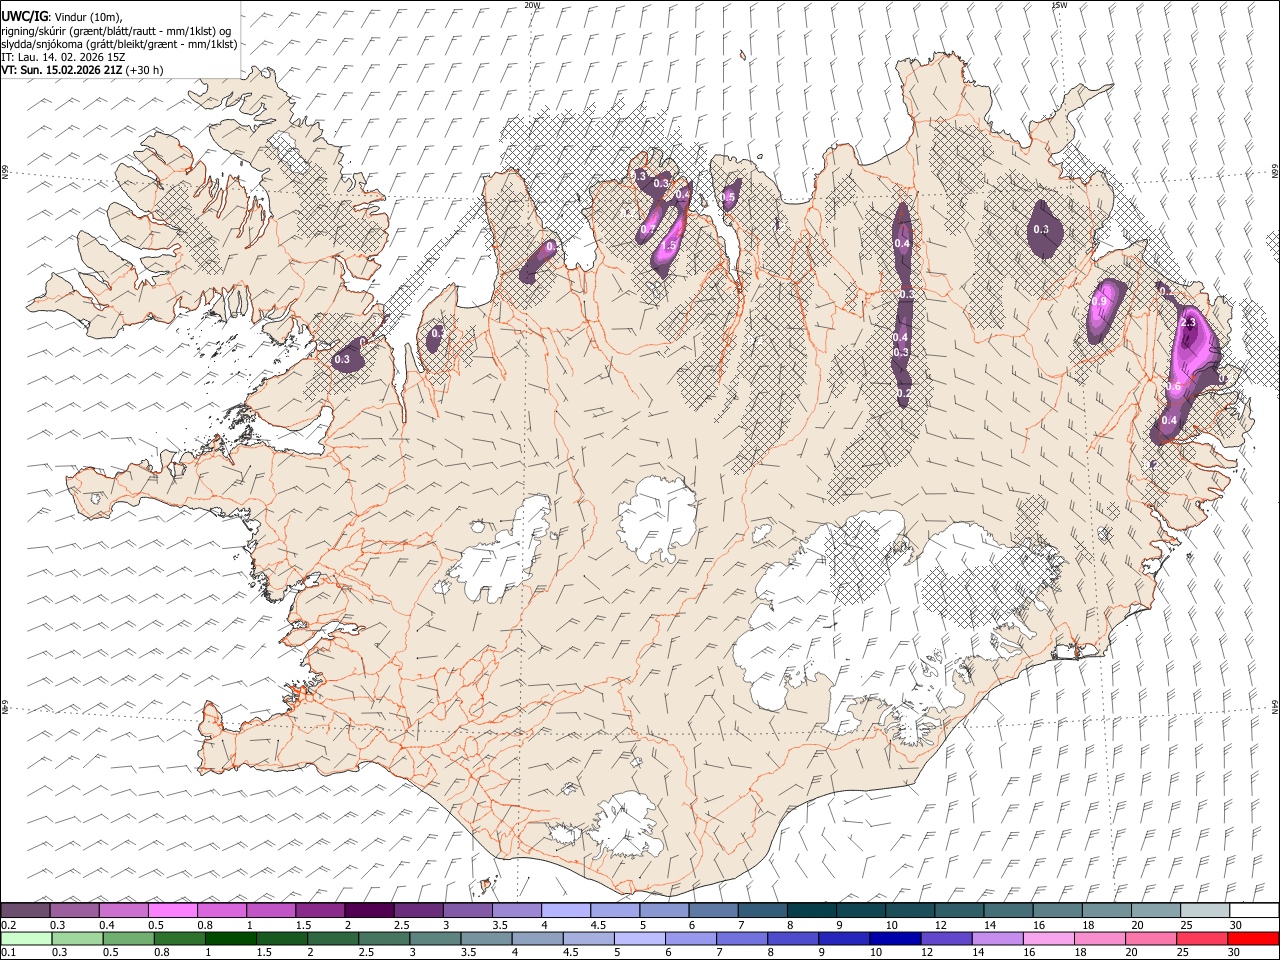Image resolution: width=1280 pixels, height=960 pixels.
Task: Click the dark green rain swatch starting at 1
Action: click(x=231, y=938)
